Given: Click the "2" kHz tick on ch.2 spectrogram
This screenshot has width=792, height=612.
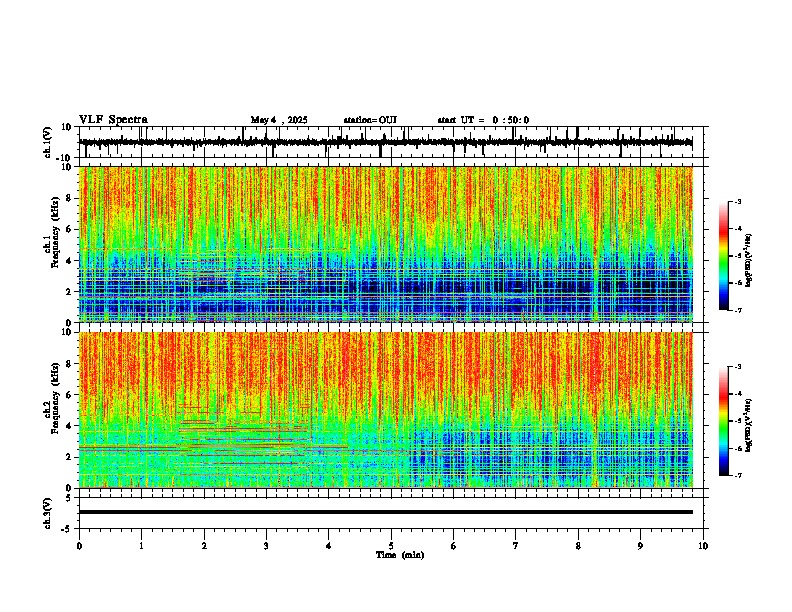Looking at the screenshot, I should pyautogui.click(x=69, y=457).
